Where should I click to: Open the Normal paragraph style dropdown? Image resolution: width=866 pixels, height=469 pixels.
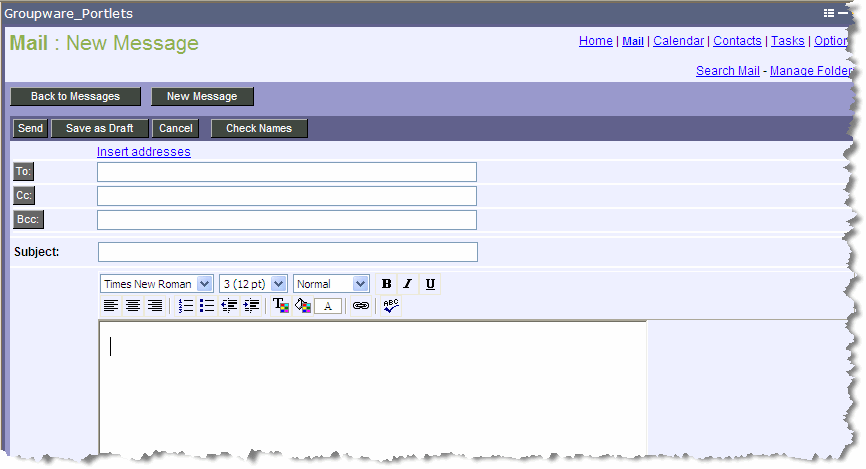331,284
